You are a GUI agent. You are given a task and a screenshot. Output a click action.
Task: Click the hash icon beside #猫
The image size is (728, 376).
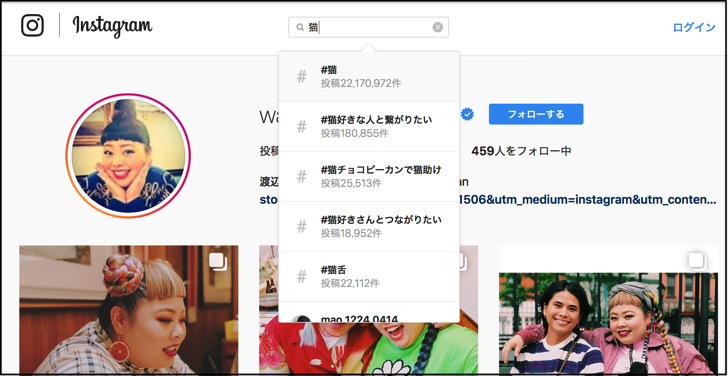[x=302, y=77]
